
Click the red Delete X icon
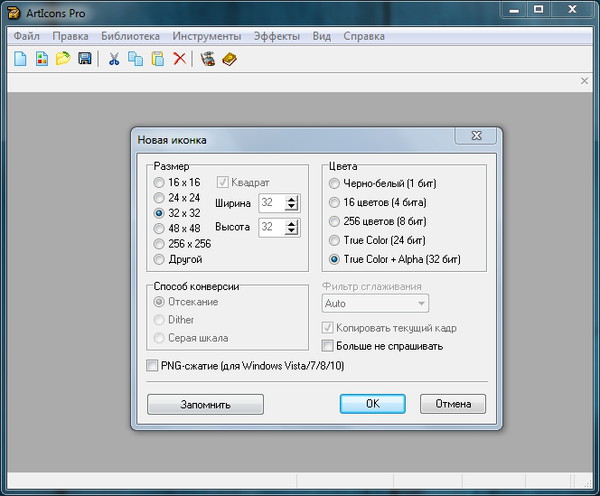[x=179, y=59]
